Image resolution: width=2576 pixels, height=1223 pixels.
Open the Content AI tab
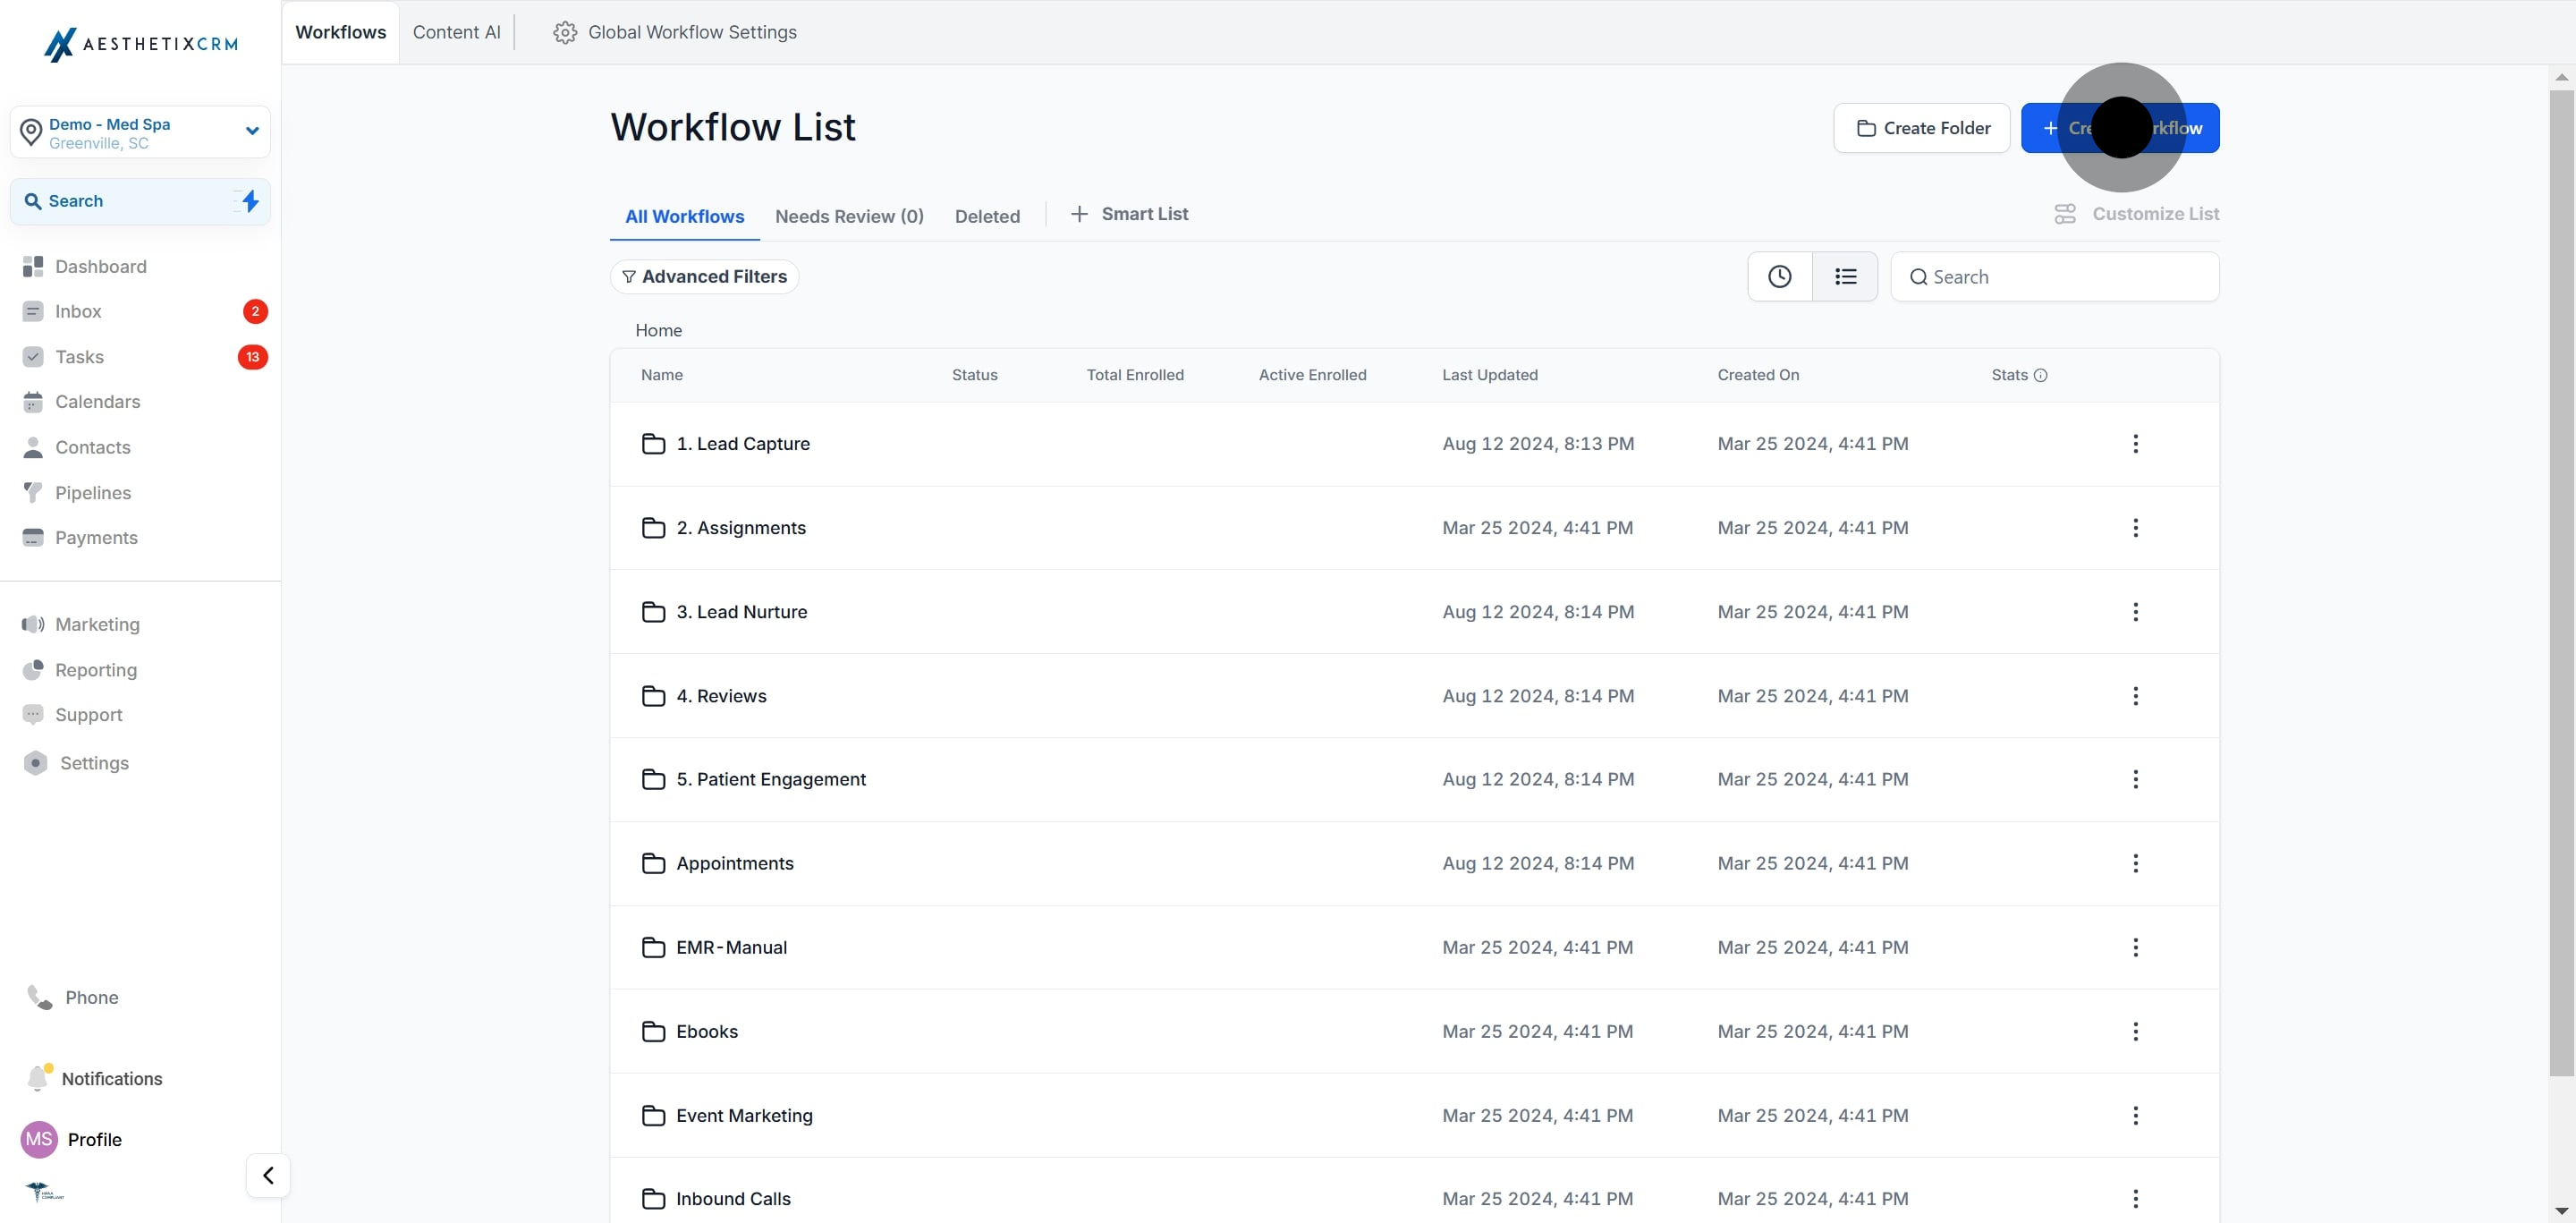pyautogui.click(x=456, y=32)
